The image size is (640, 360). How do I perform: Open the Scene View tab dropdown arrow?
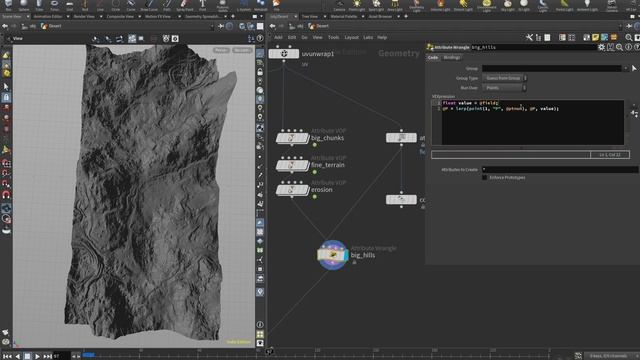point(27,17)
